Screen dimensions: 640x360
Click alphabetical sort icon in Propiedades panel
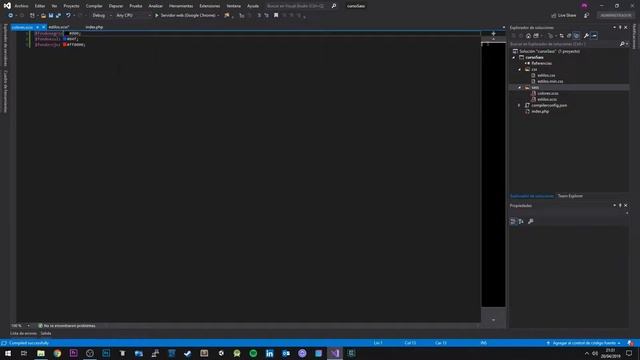521,221
